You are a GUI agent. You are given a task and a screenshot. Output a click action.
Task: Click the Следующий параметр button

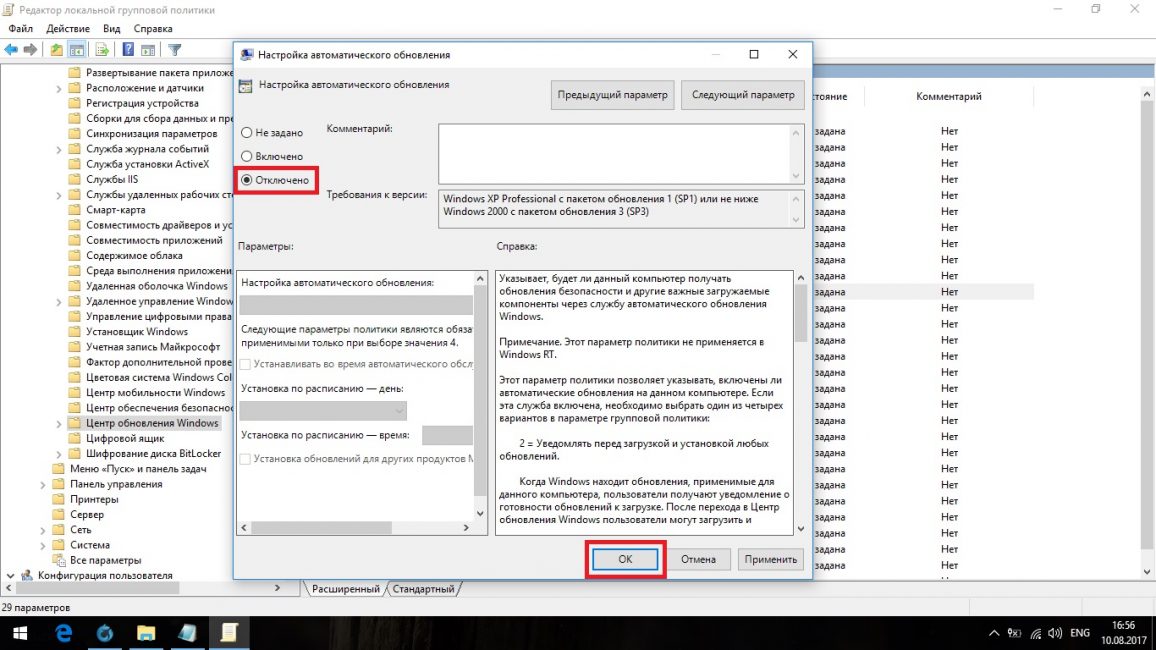coord(742,95)
